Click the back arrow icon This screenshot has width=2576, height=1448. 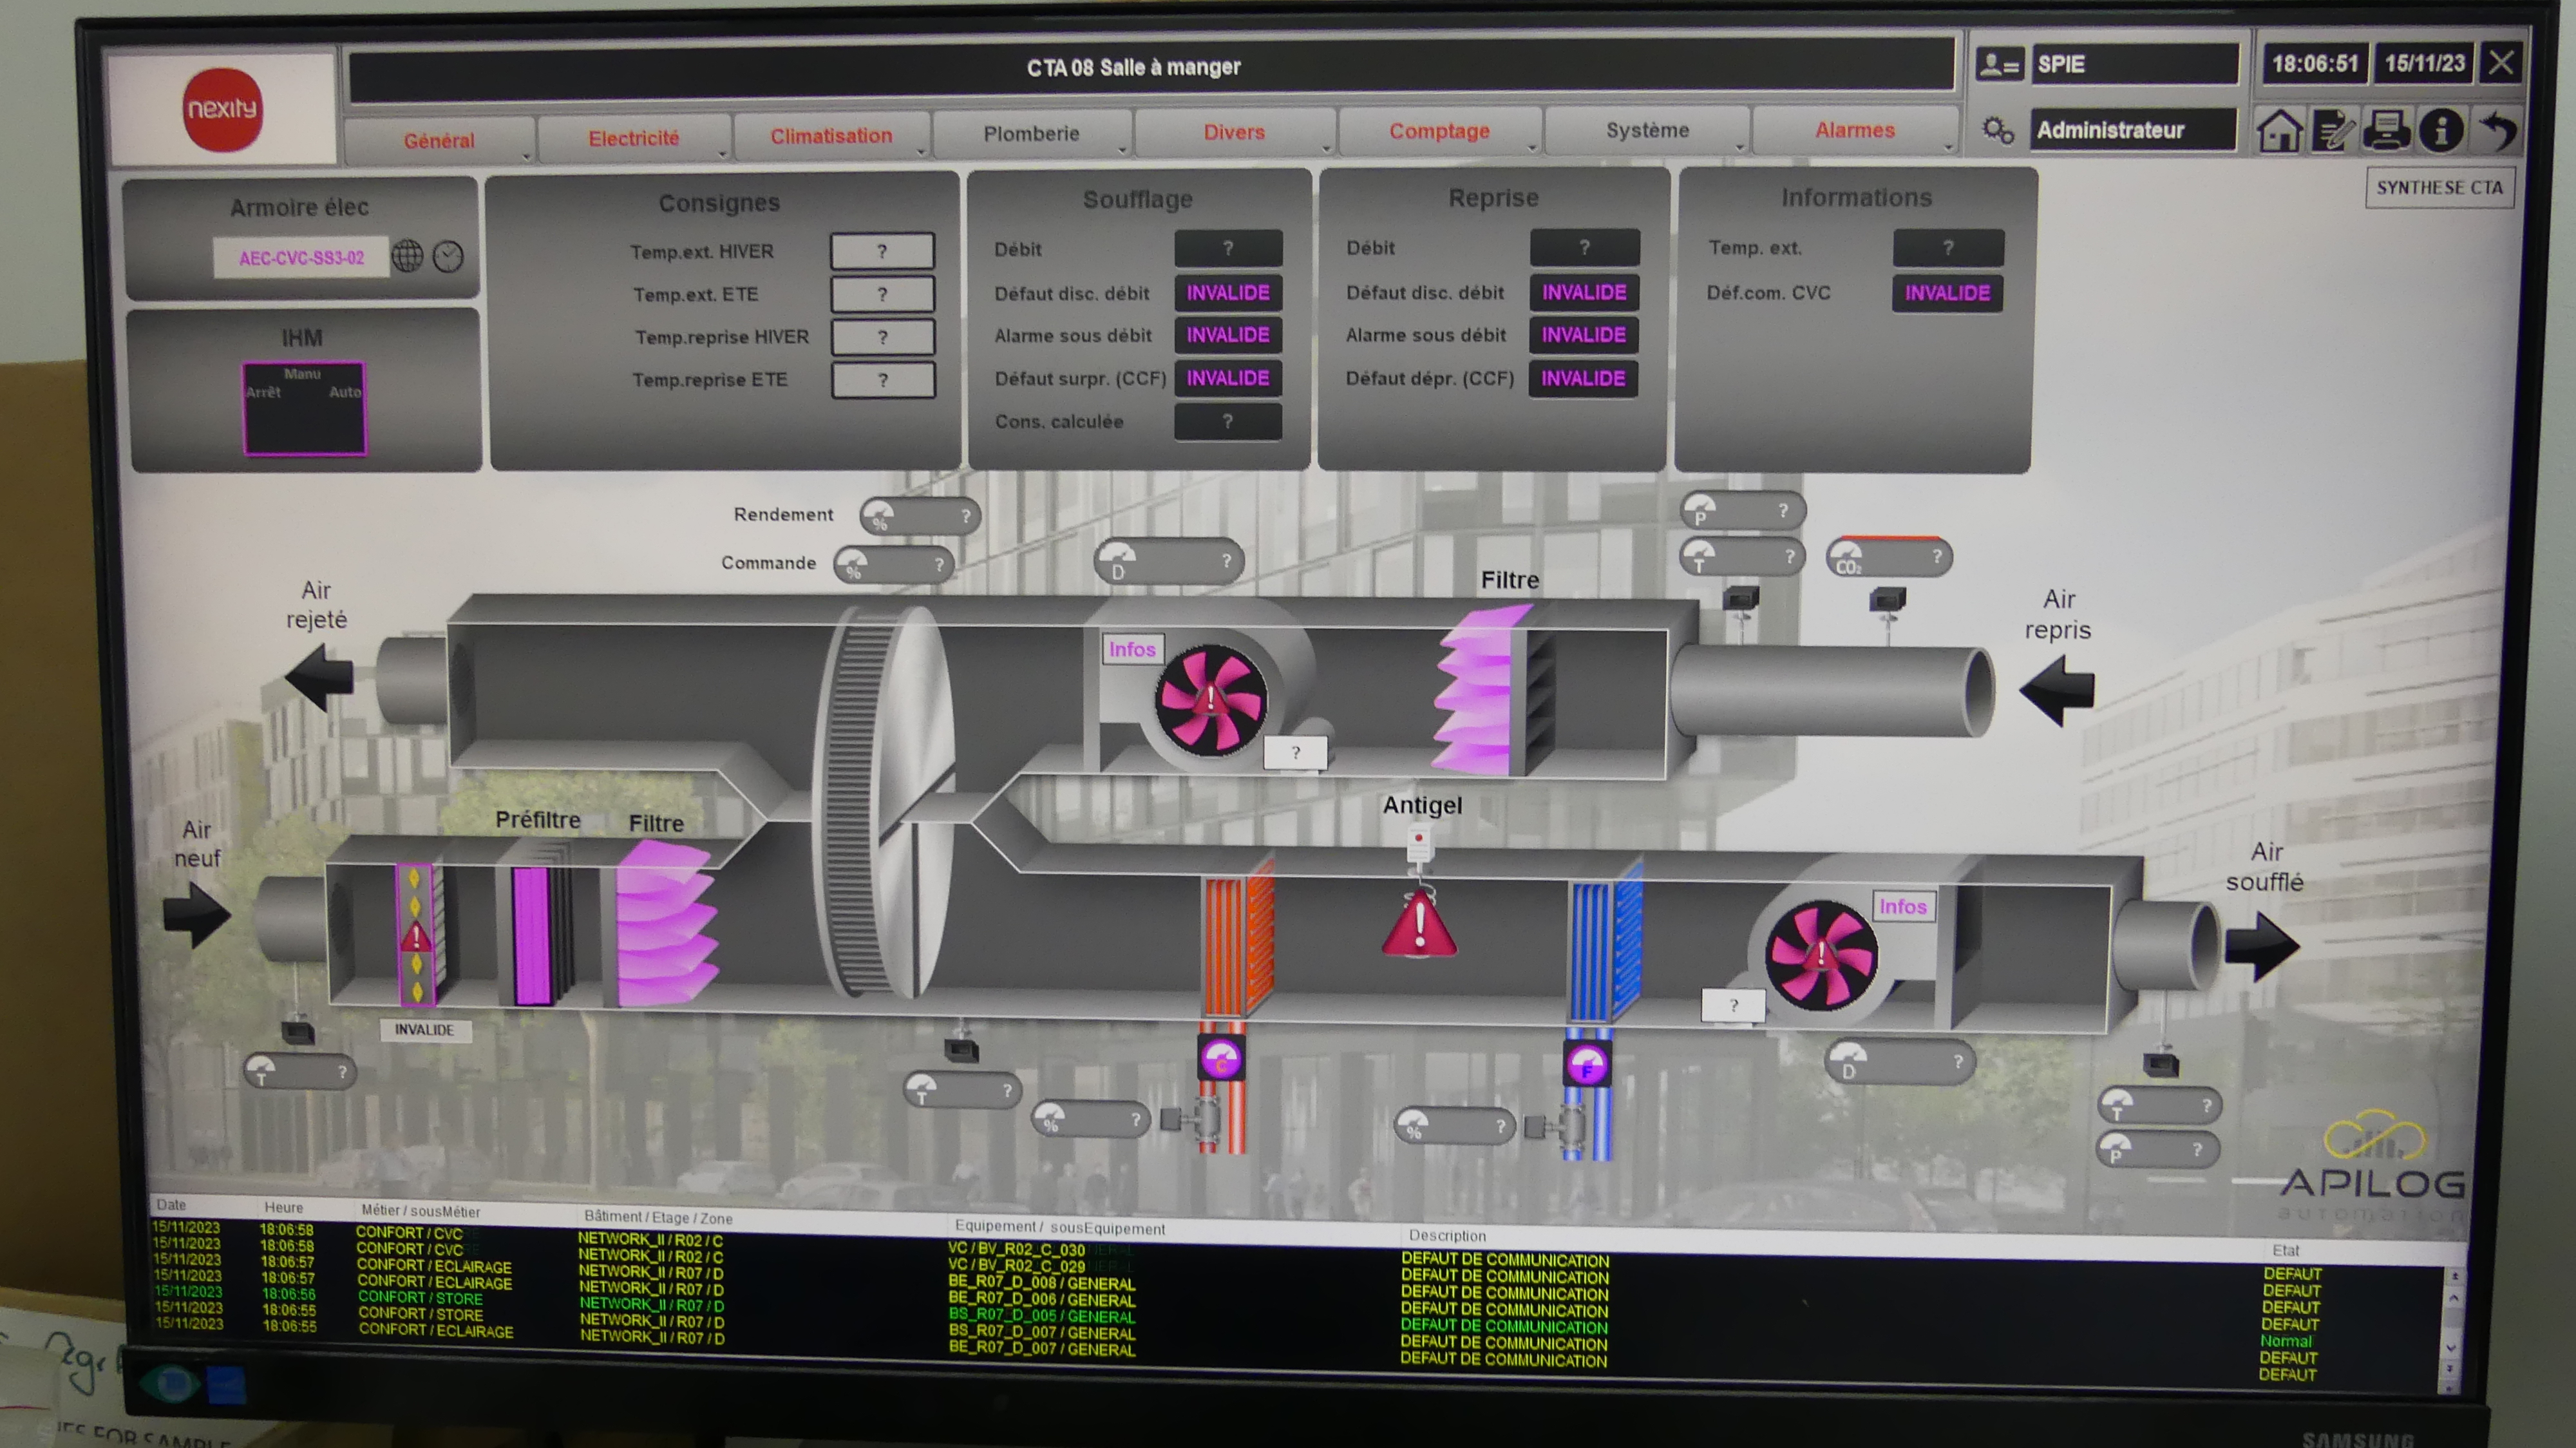pyautogui.click(x=2497, y=131)
